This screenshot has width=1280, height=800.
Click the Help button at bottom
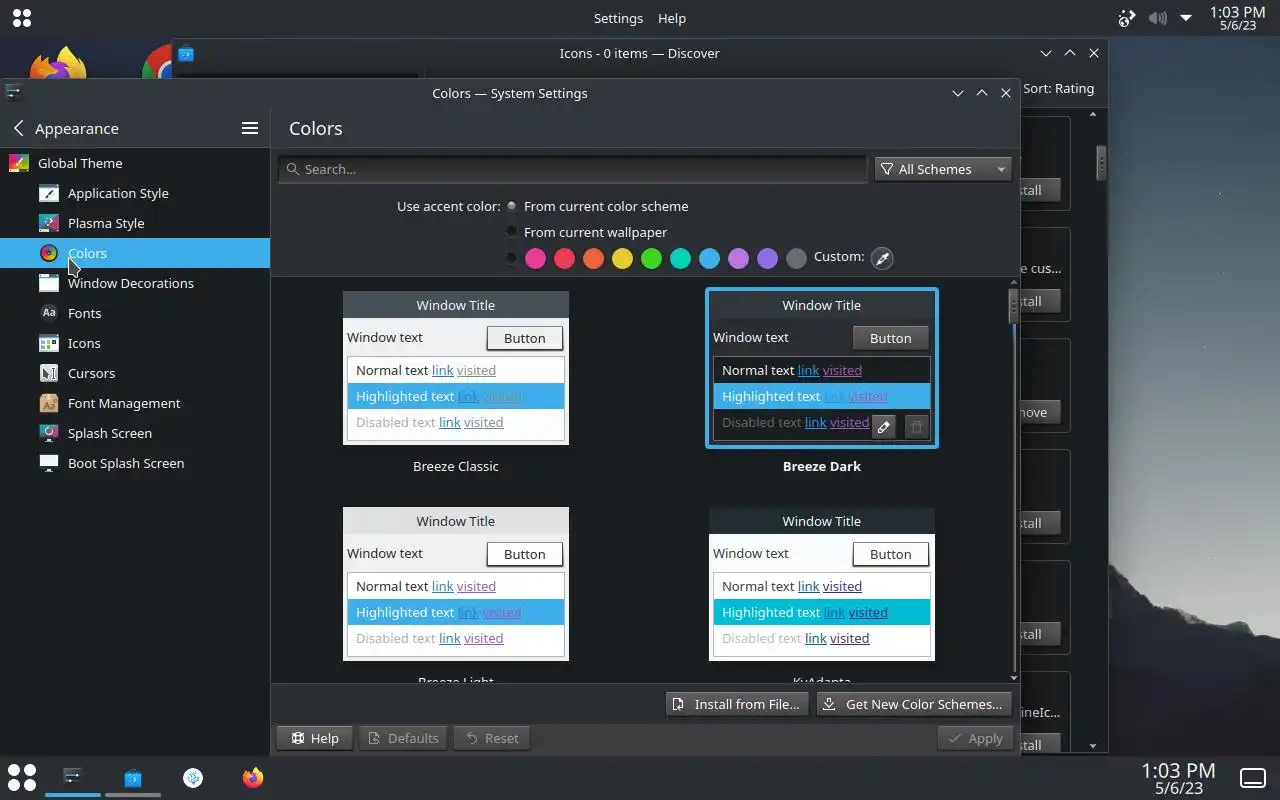click(315, 738)
